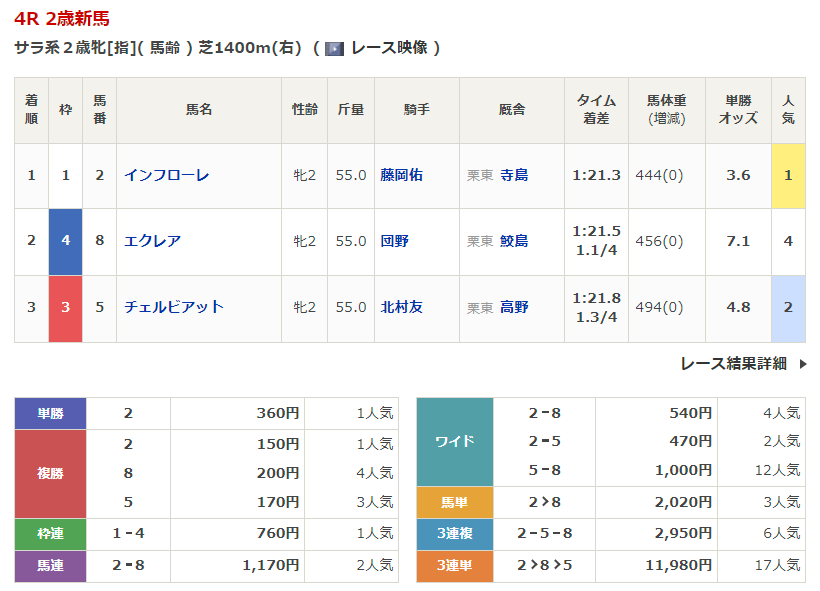View jockey 団野 profile
820x591 pixels.
click(394, 241)
